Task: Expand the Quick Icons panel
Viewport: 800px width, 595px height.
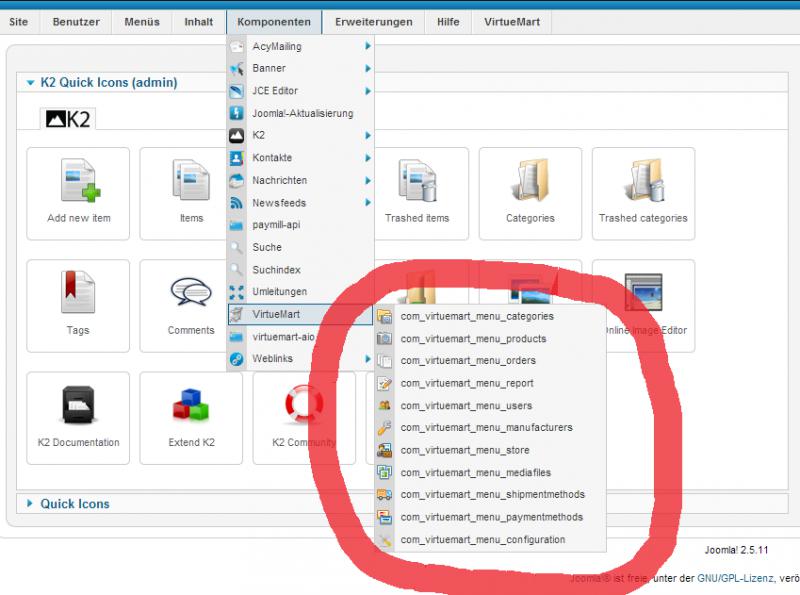Action: coord(30,504)
